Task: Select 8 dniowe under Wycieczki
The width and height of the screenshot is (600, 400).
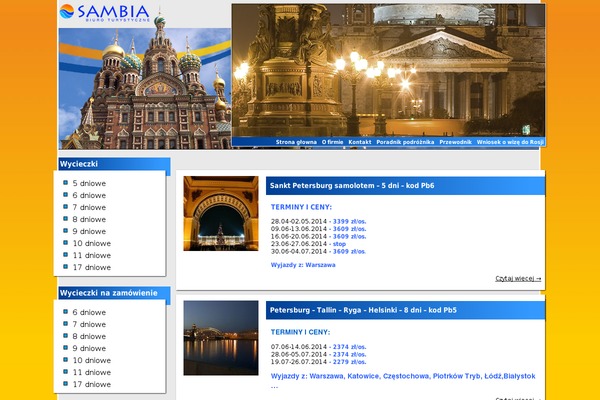Action: (89, 219)
